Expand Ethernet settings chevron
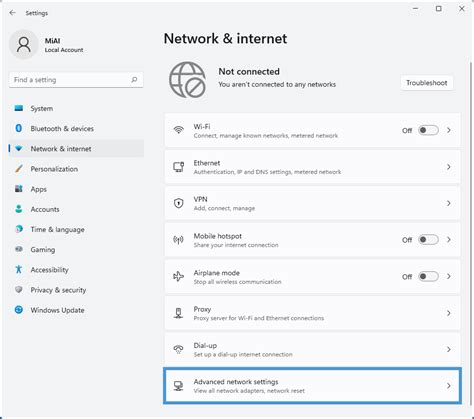474x419 pixels. (449, 167)
